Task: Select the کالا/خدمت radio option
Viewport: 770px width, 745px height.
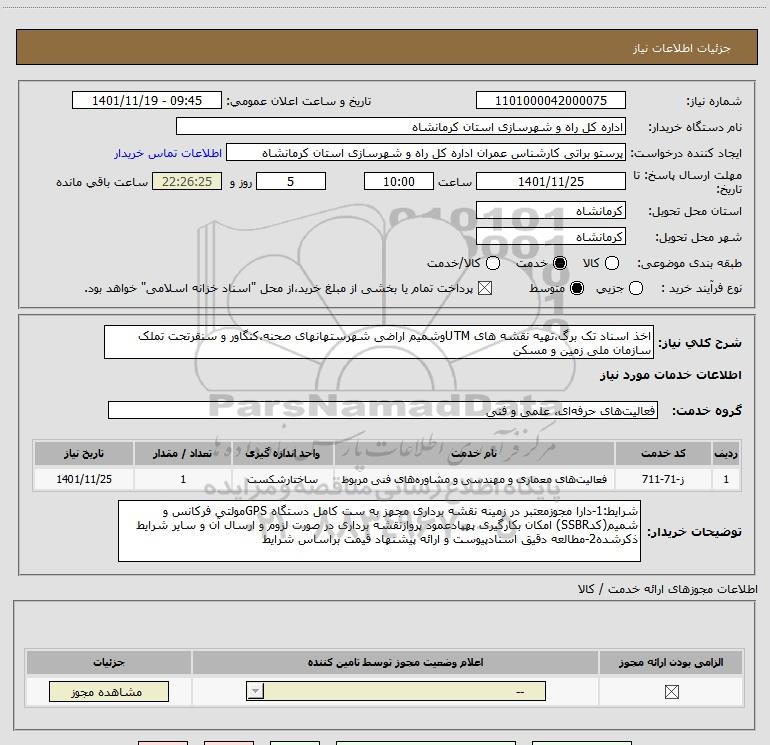Action: coord(493,263)
